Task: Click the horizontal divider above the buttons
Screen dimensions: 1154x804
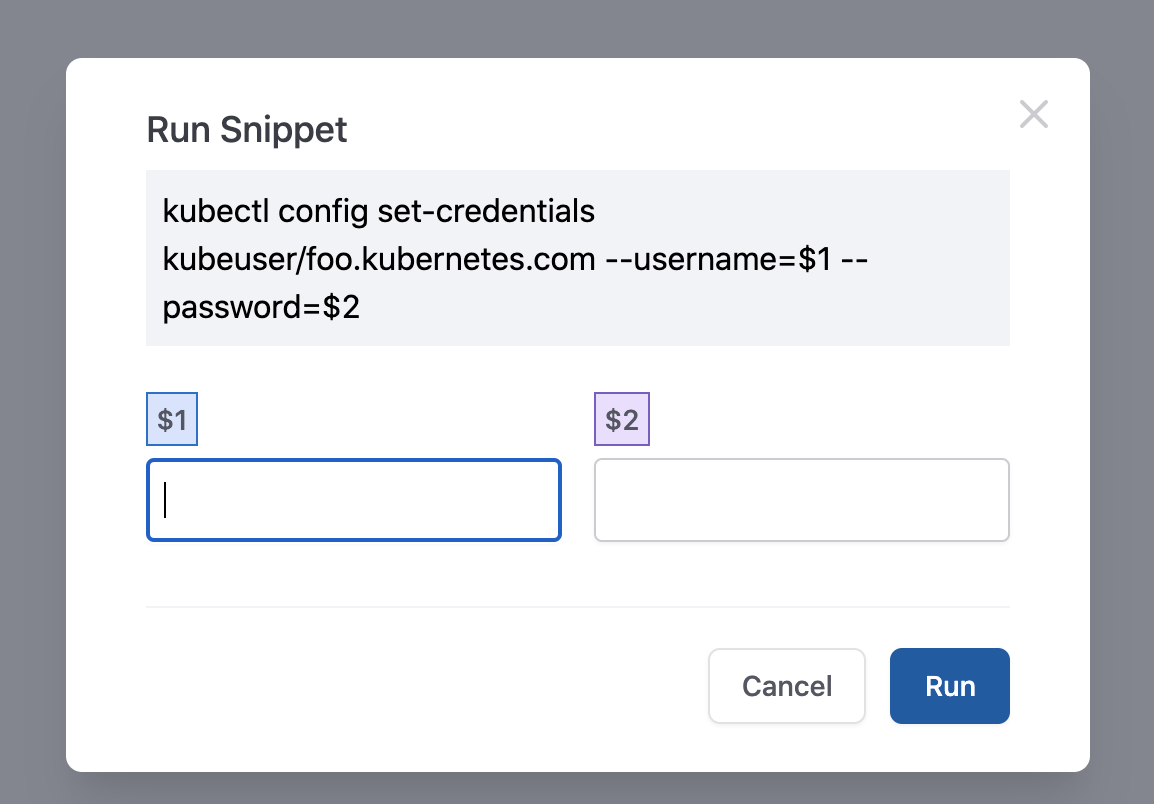Action: (x=578, y=607)
